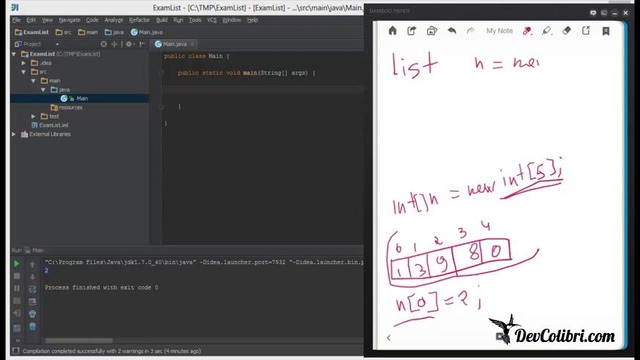Open the Project view dropdown
Viewport: 640px width, 360px height.
pyautogui.click(x=57, y=44)
